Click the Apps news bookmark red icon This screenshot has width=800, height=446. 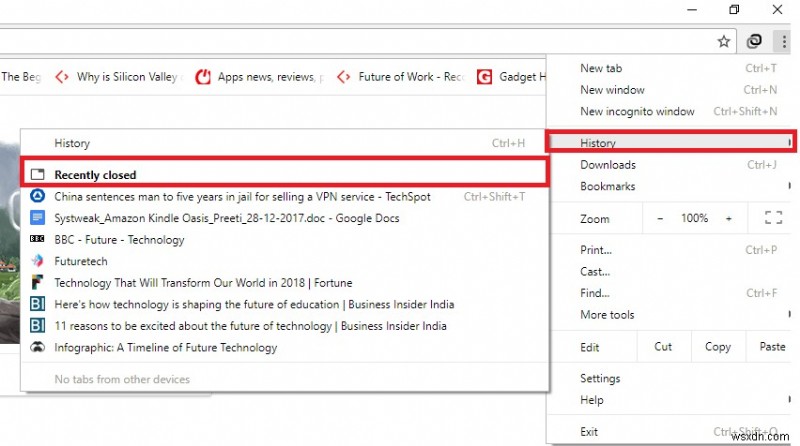(203, 77)
